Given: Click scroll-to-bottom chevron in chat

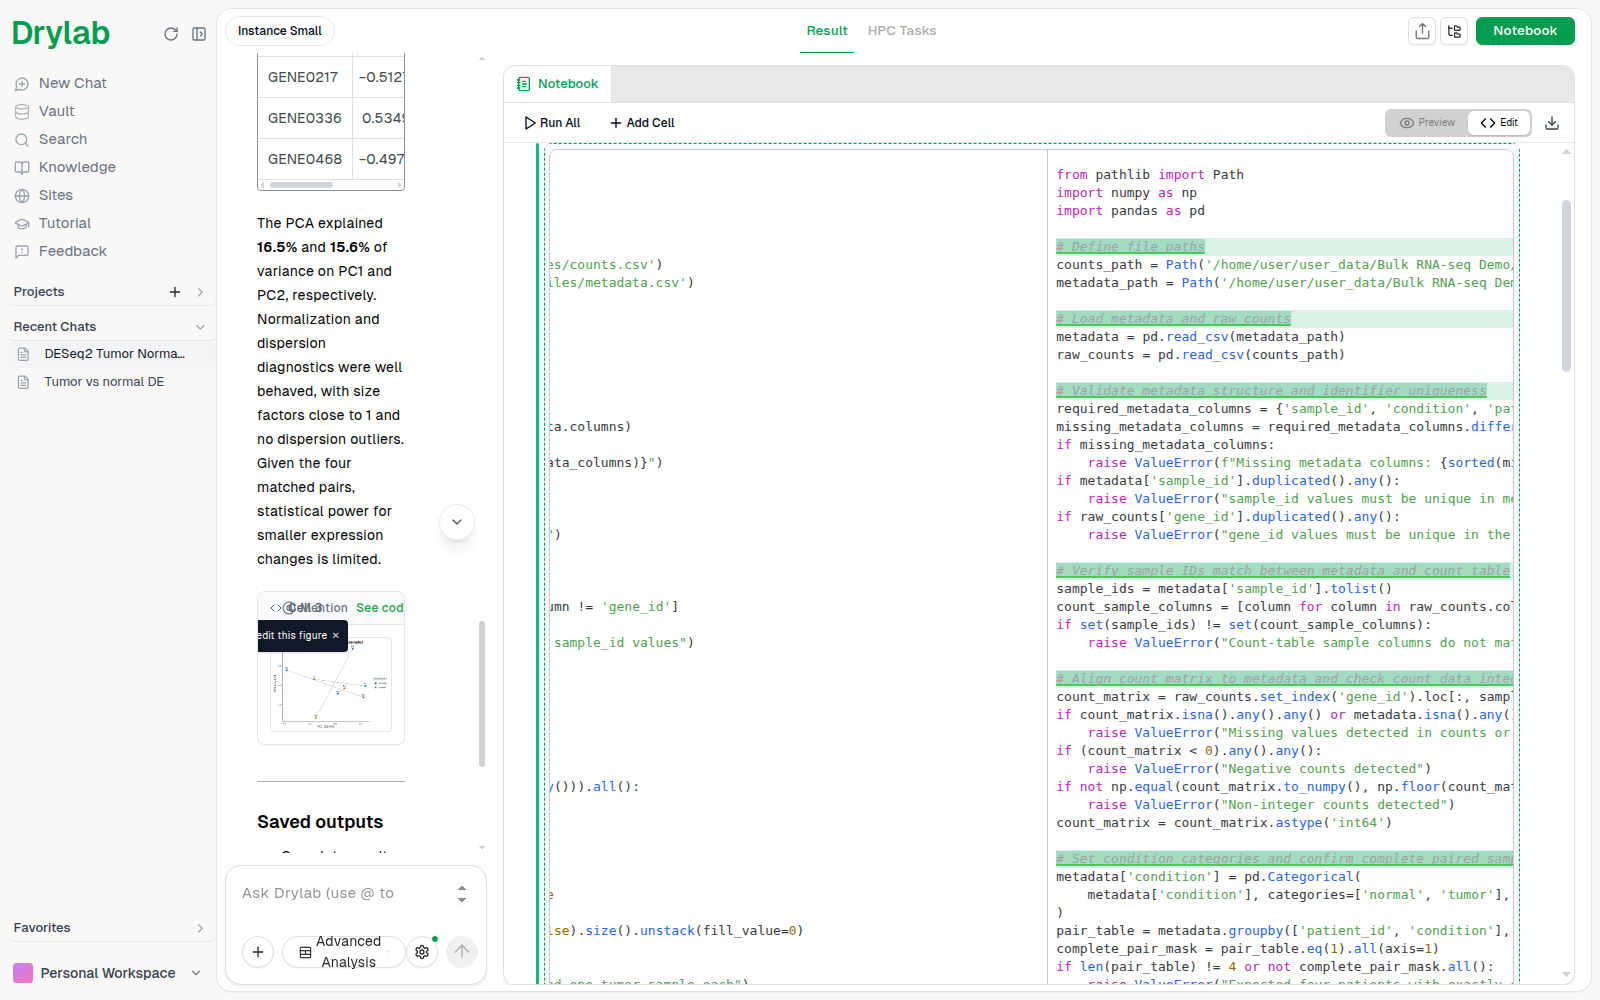Looking at the screenshot, I should point(457,522).
